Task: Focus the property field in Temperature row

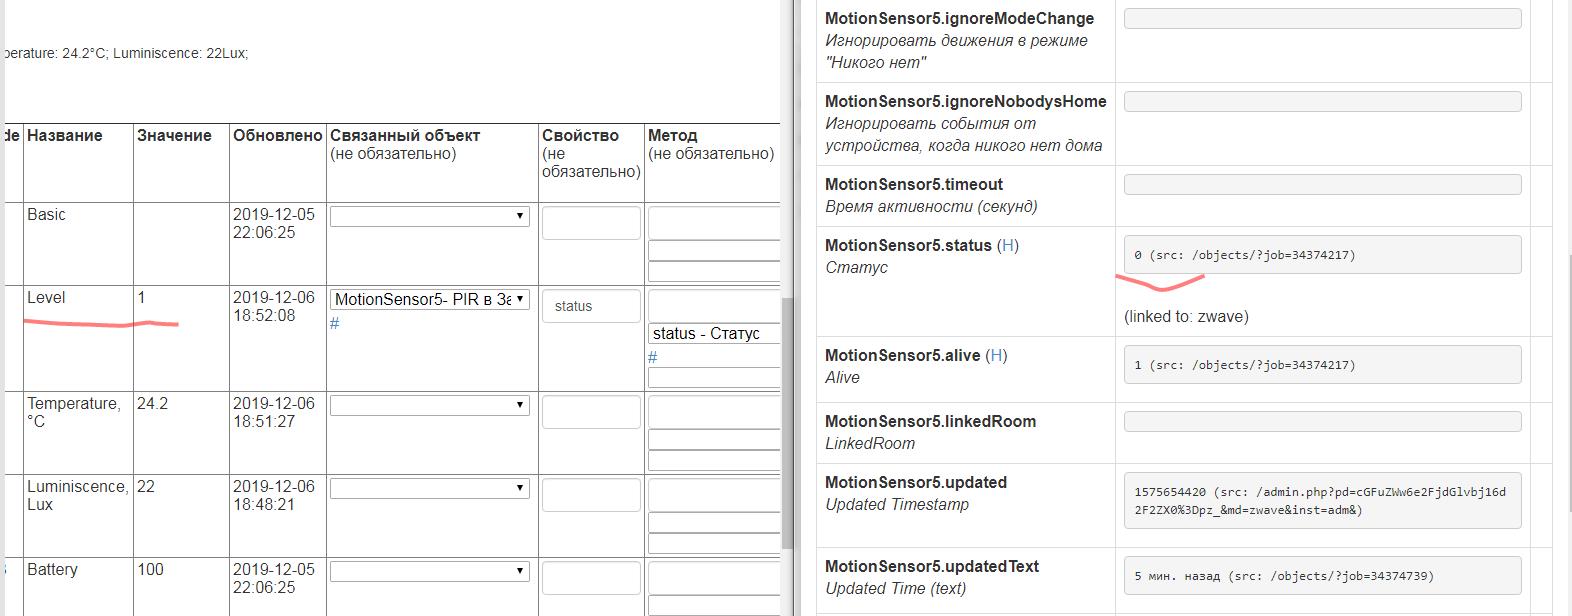Action: coord(591,412)
